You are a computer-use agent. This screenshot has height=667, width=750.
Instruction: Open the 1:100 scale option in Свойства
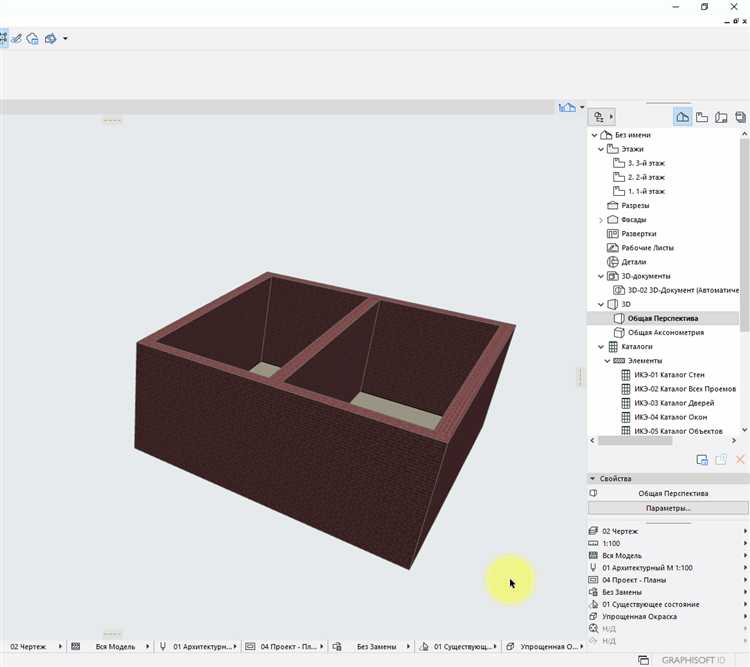[x=668, y=544]
